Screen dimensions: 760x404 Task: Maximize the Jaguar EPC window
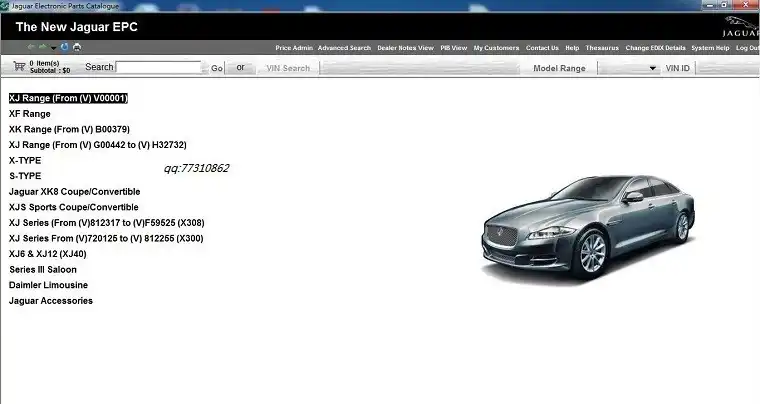pos(724,5)
